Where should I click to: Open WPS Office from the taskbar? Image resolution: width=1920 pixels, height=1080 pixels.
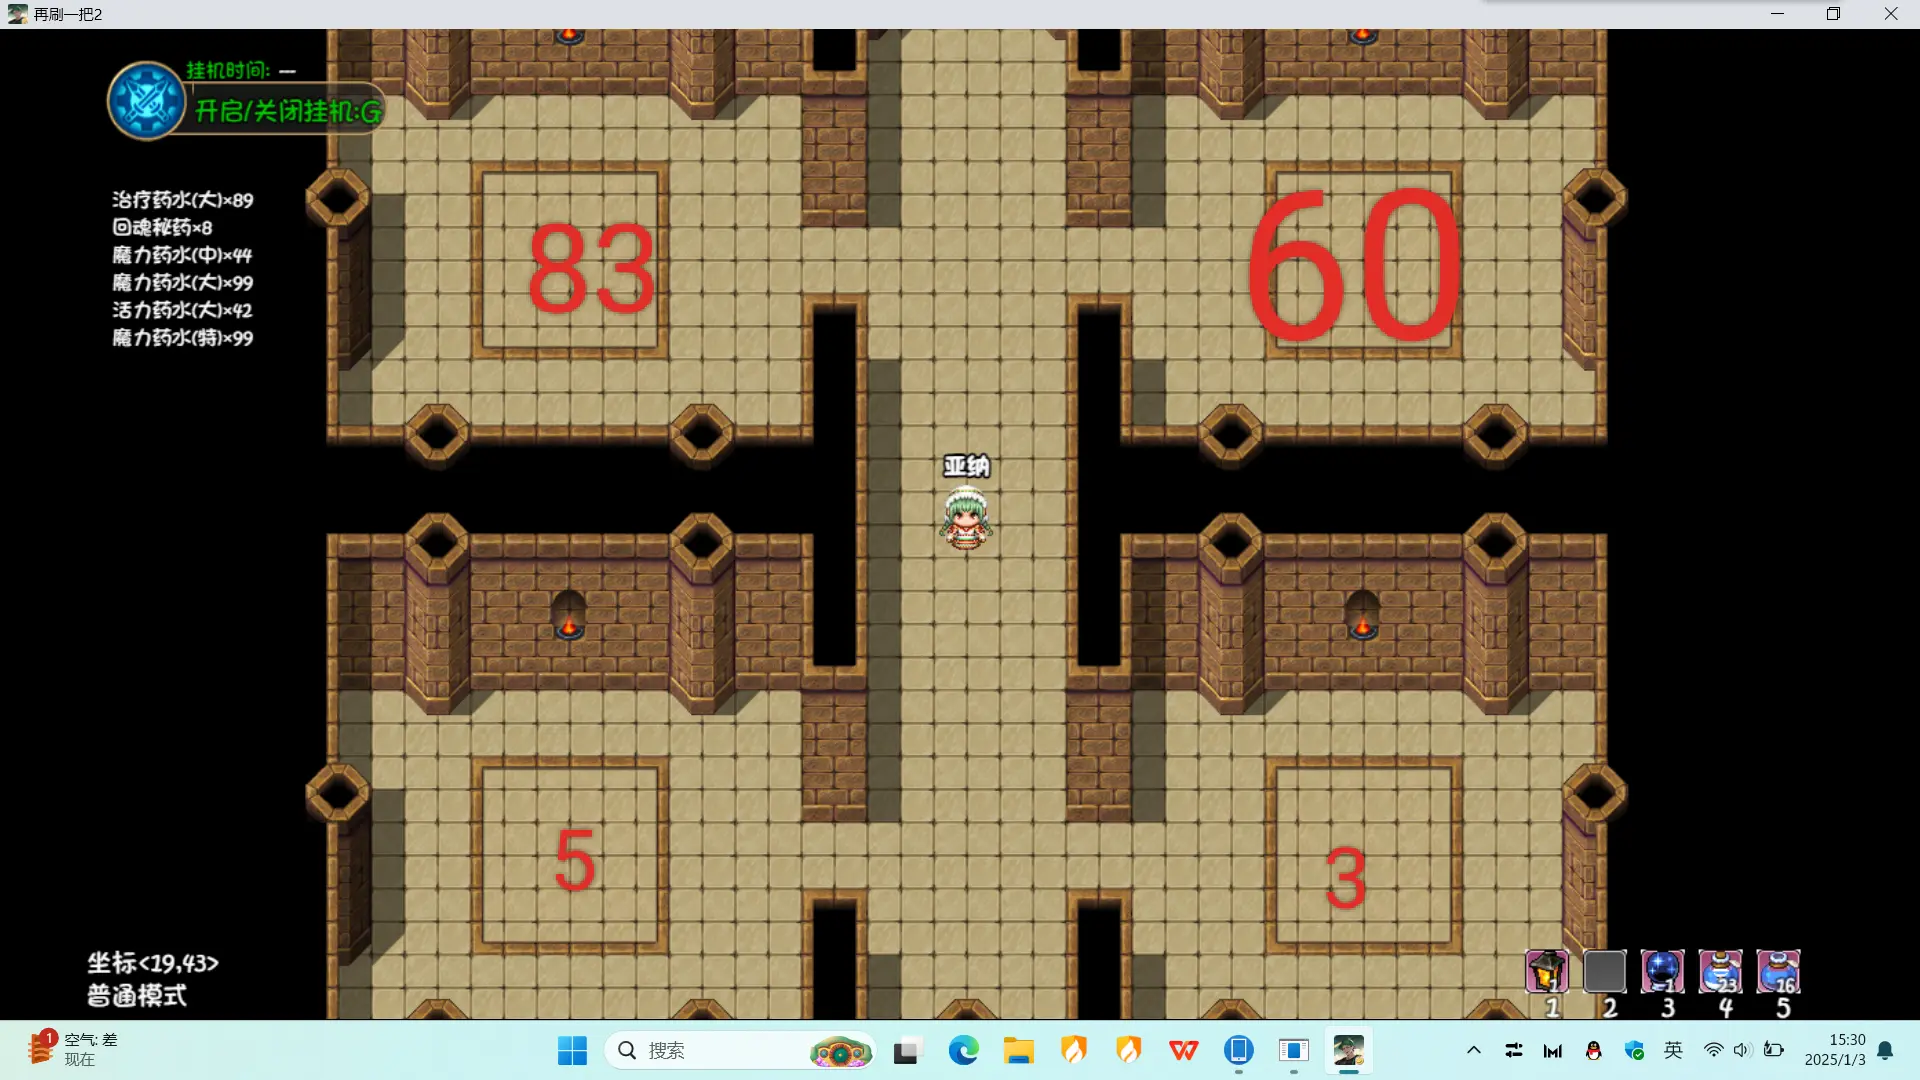1183,1050
